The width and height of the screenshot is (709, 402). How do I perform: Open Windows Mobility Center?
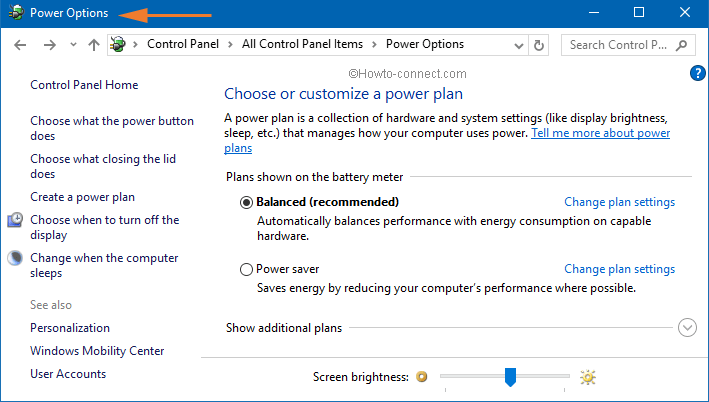pyautogui.click(x=97, y=351)
